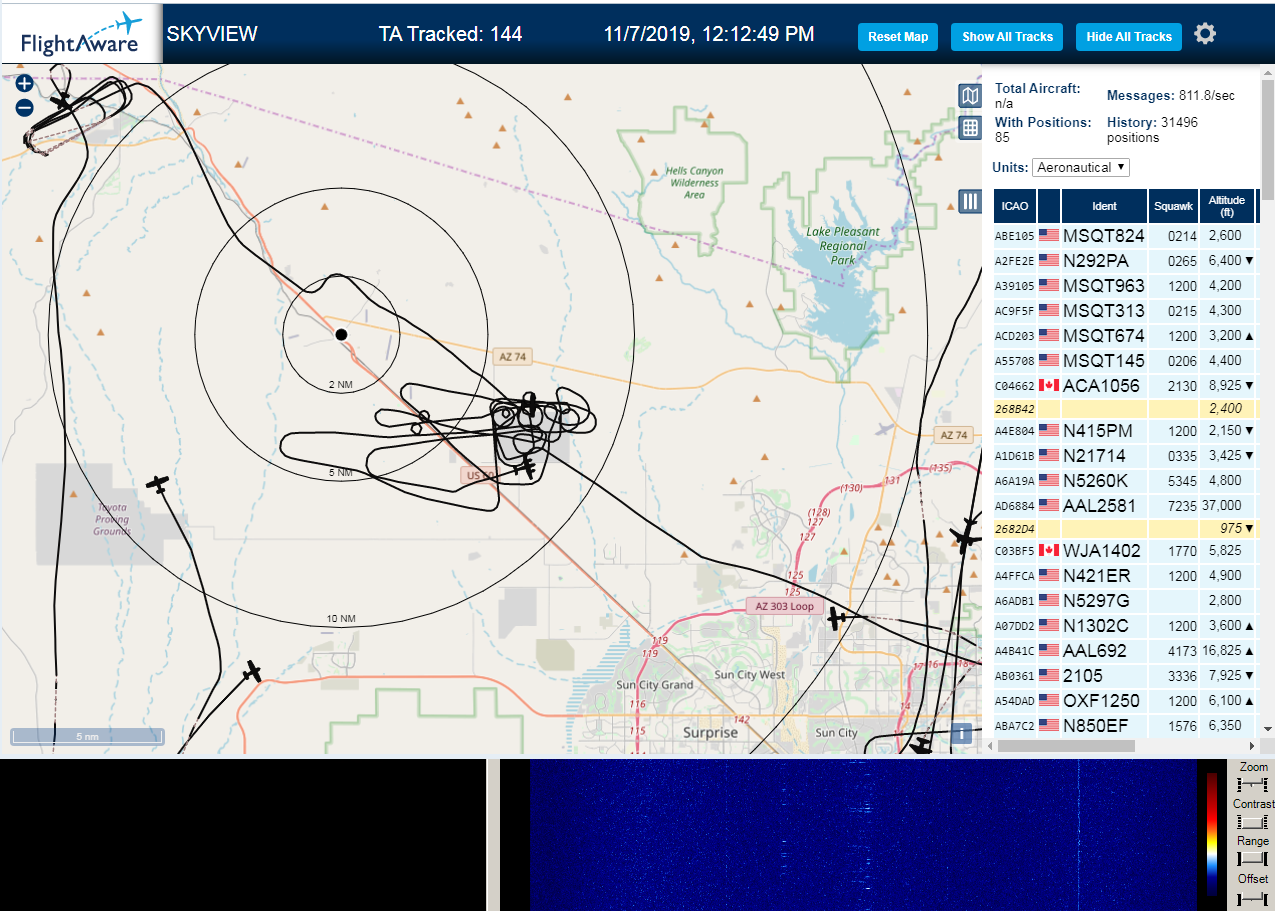Click climbing arrow in MSQT674 altitude cell
This screenshot has width=1275, height=911.
1249,336
